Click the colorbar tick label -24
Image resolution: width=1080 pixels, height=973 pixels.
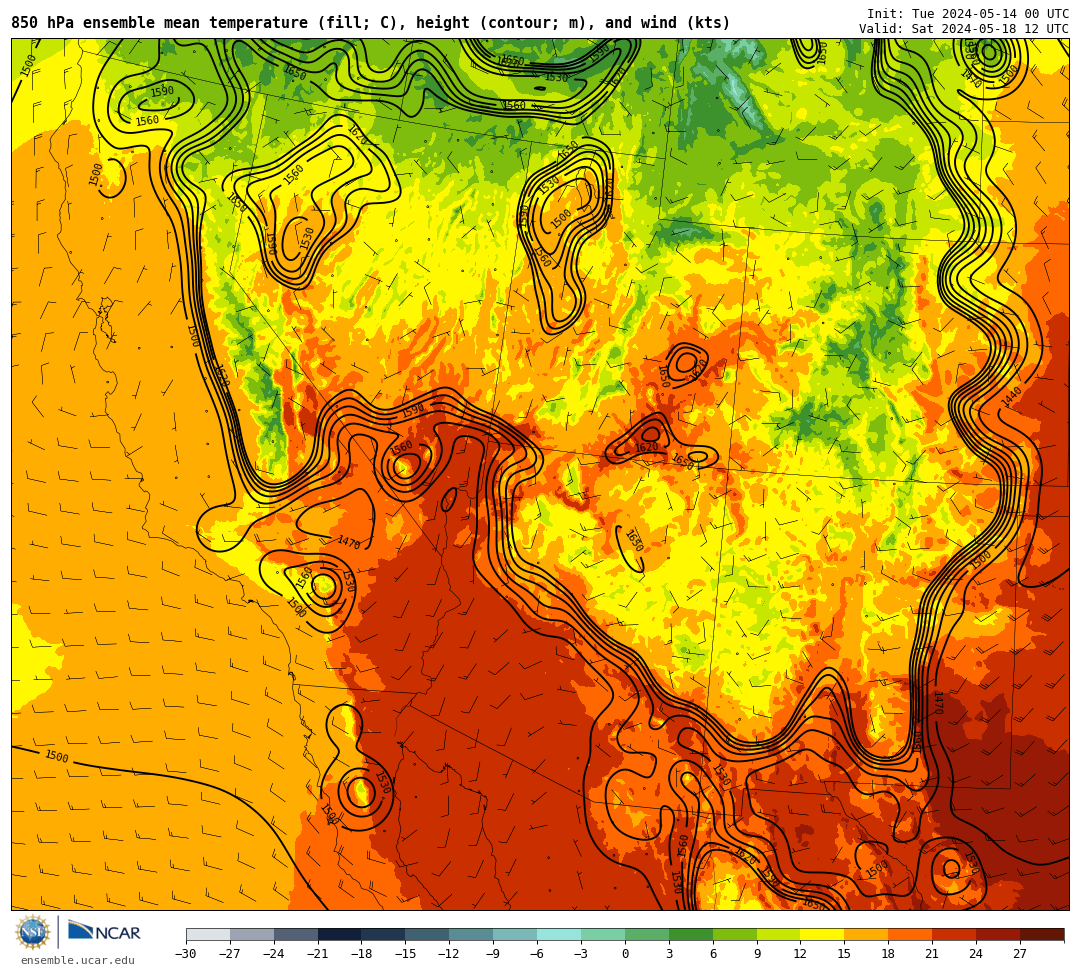point(274,954)
